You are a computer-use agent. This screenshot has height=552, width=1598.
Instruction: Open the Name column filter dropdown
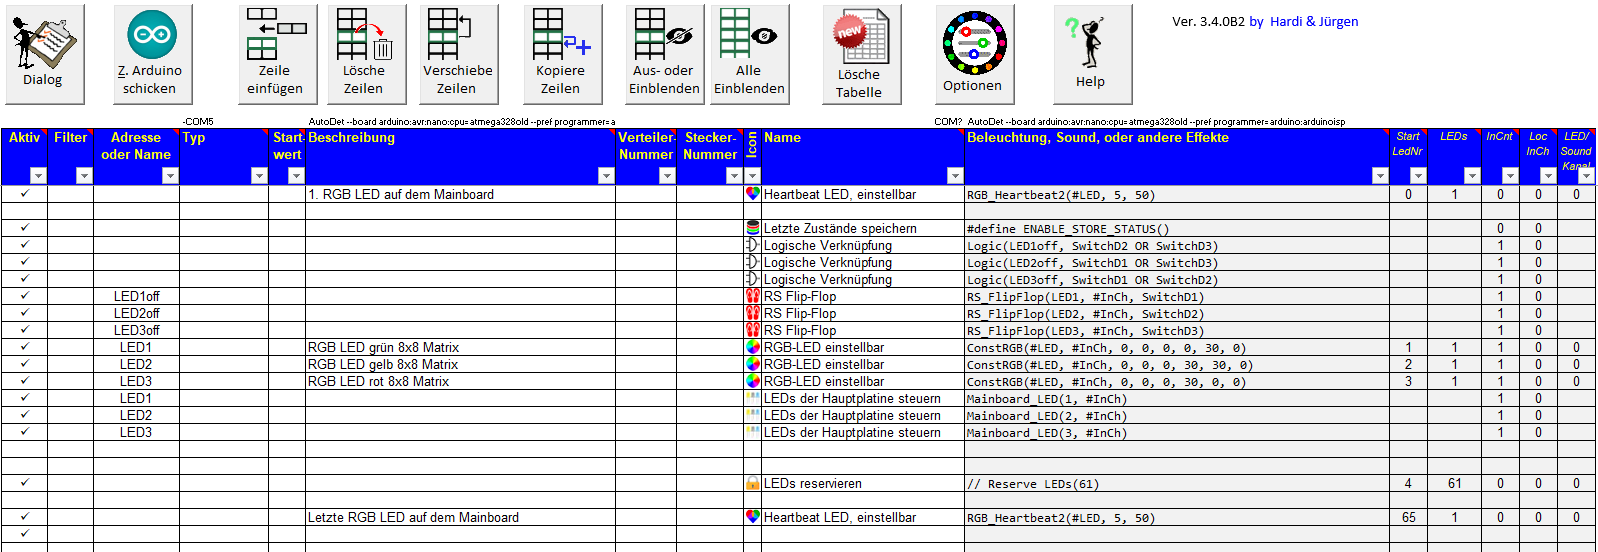(954, 176)
